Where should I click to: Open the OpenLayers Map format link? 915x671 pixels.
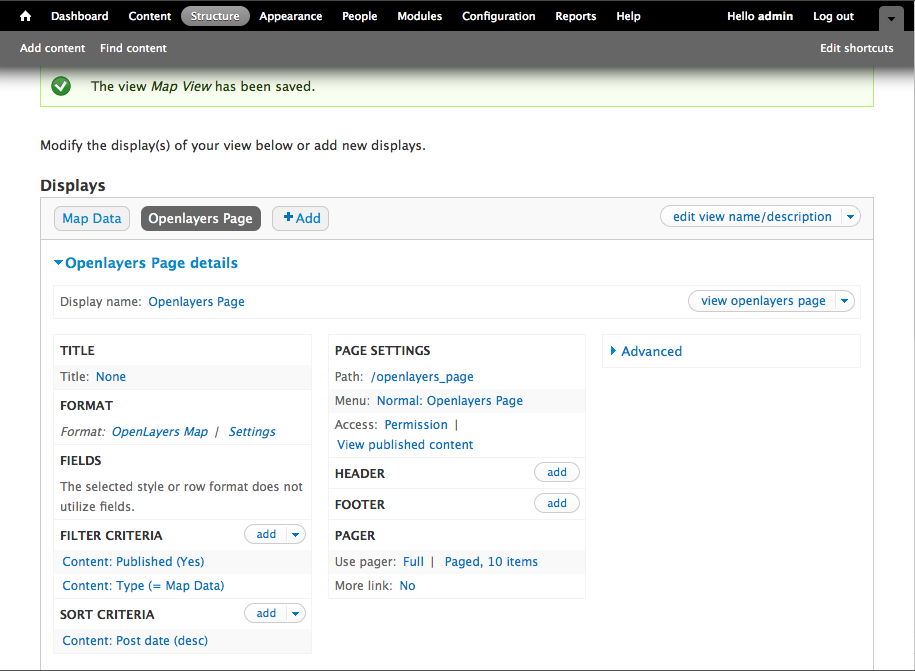pos(160,432)
